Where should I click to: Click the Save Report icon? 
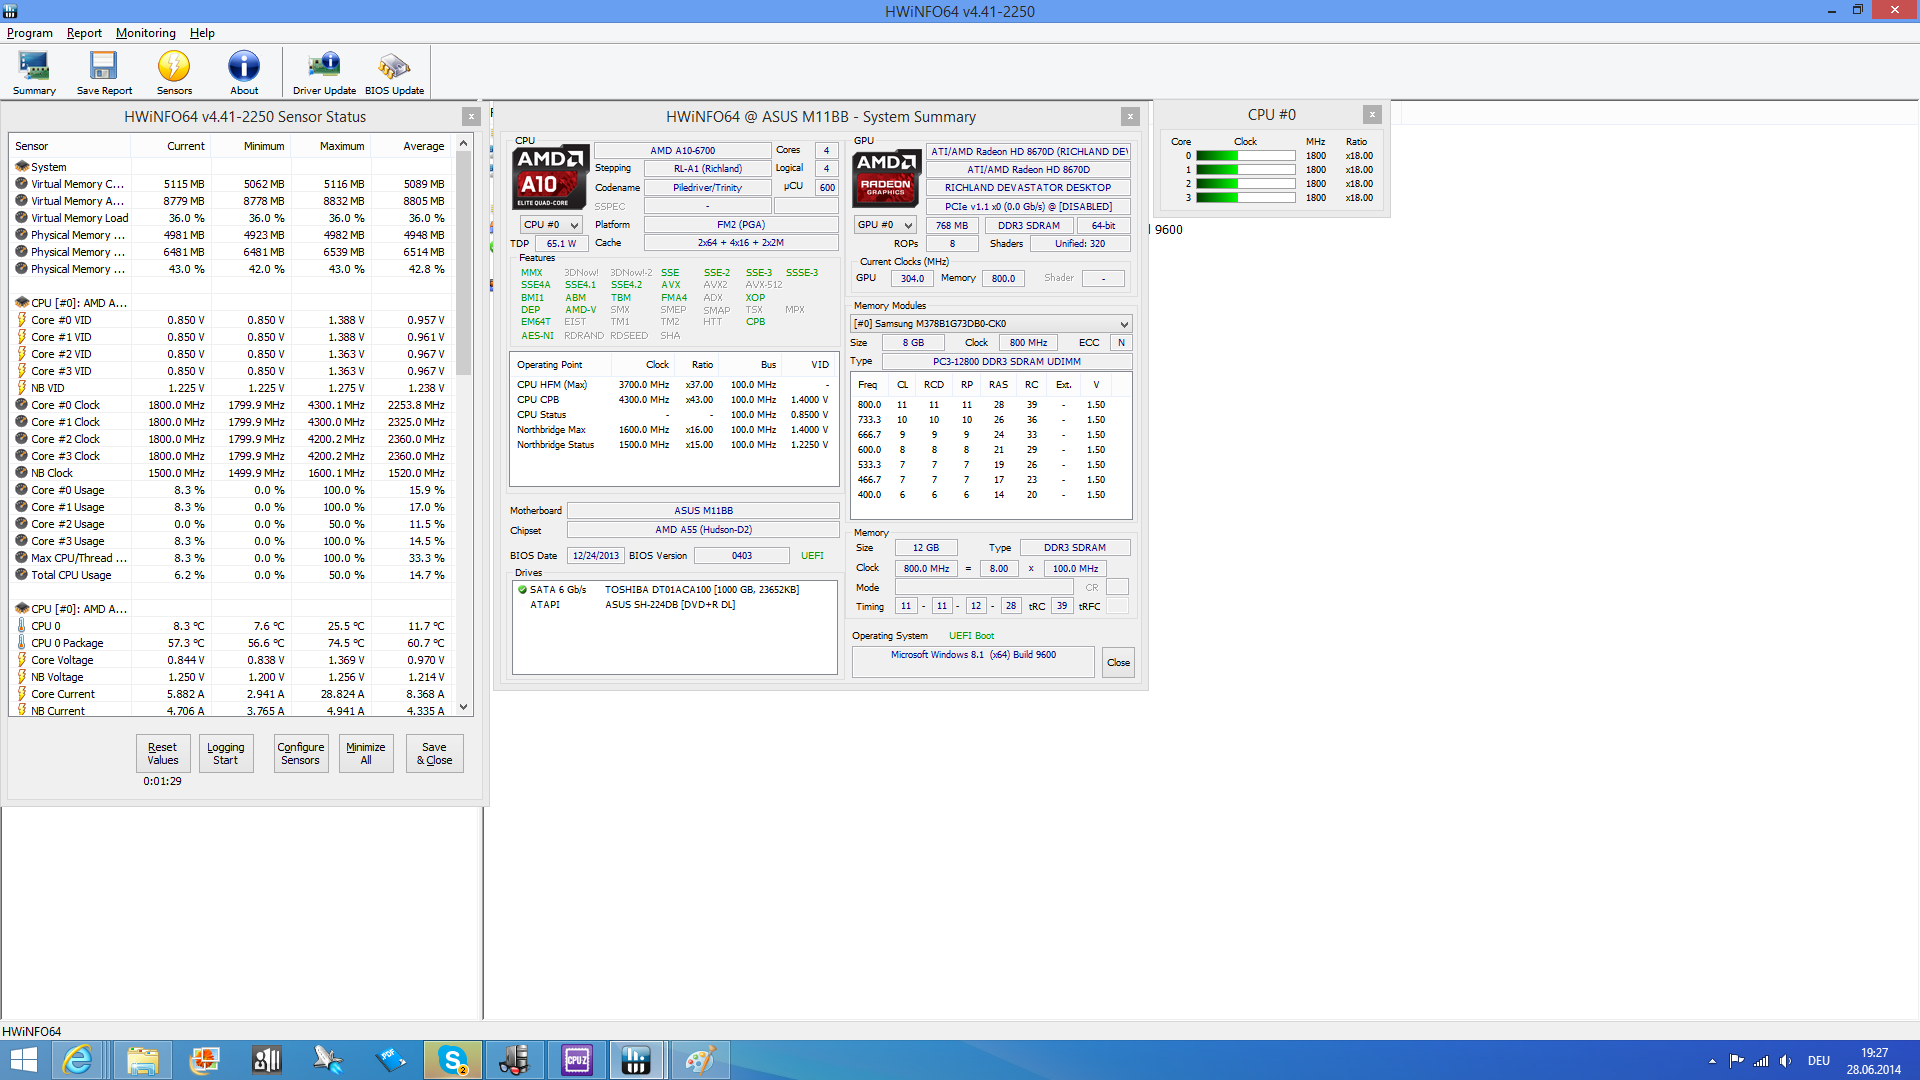(x=104, y=72)
